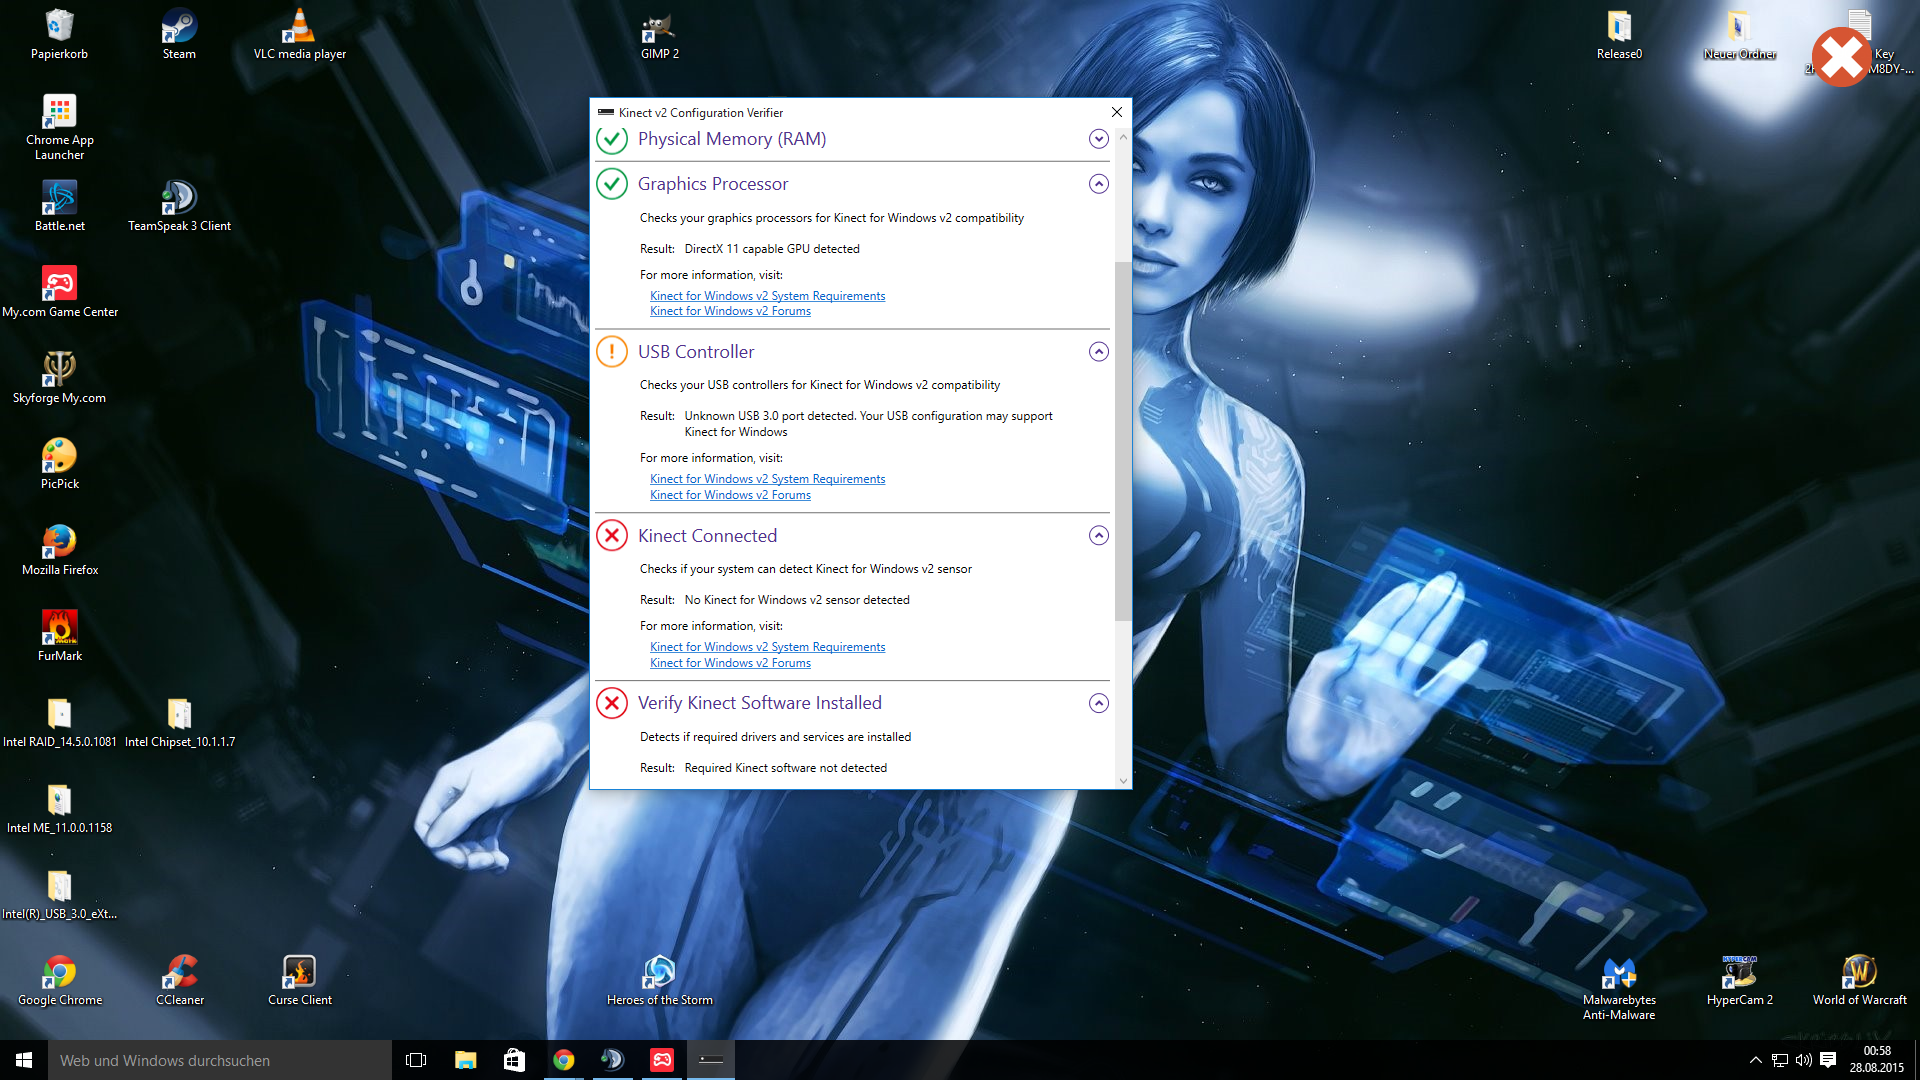Start TeamSpeak 3 Client shortcut
Image resolution: width=1920 pixels, height=1080 pixels.
point(179,206)
